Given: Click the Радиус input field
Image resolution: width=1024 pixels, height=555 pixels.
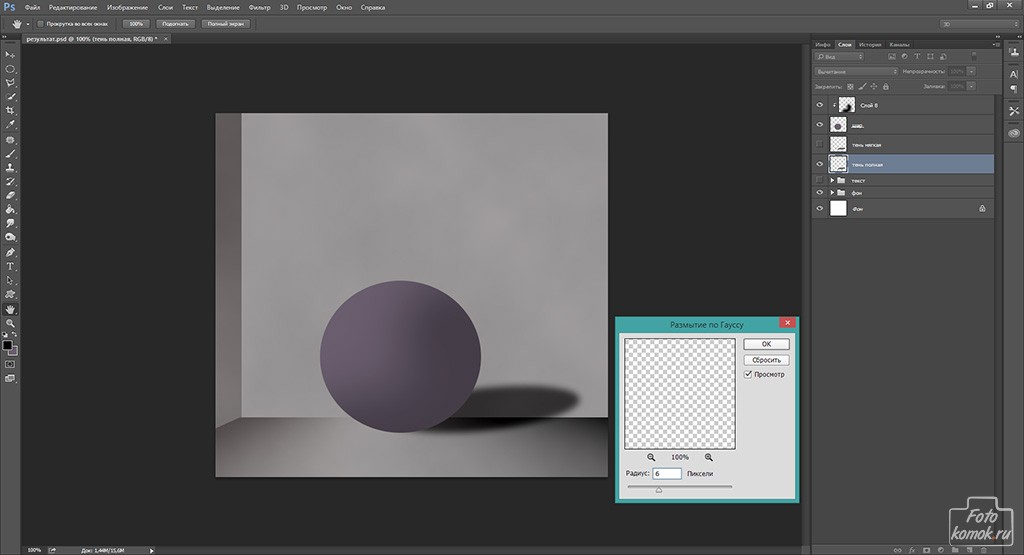Looking at the screenshot, I should tap(667, 473).
